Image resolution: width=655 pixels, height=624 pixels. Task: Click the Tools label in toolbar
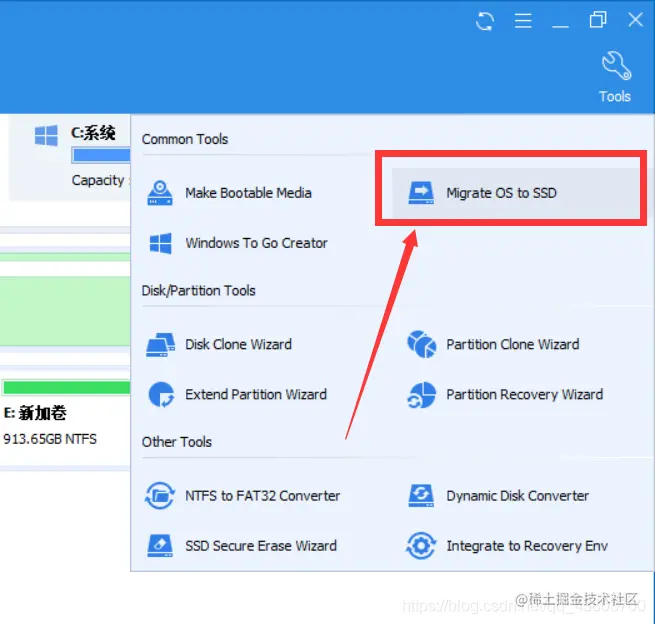615,96
